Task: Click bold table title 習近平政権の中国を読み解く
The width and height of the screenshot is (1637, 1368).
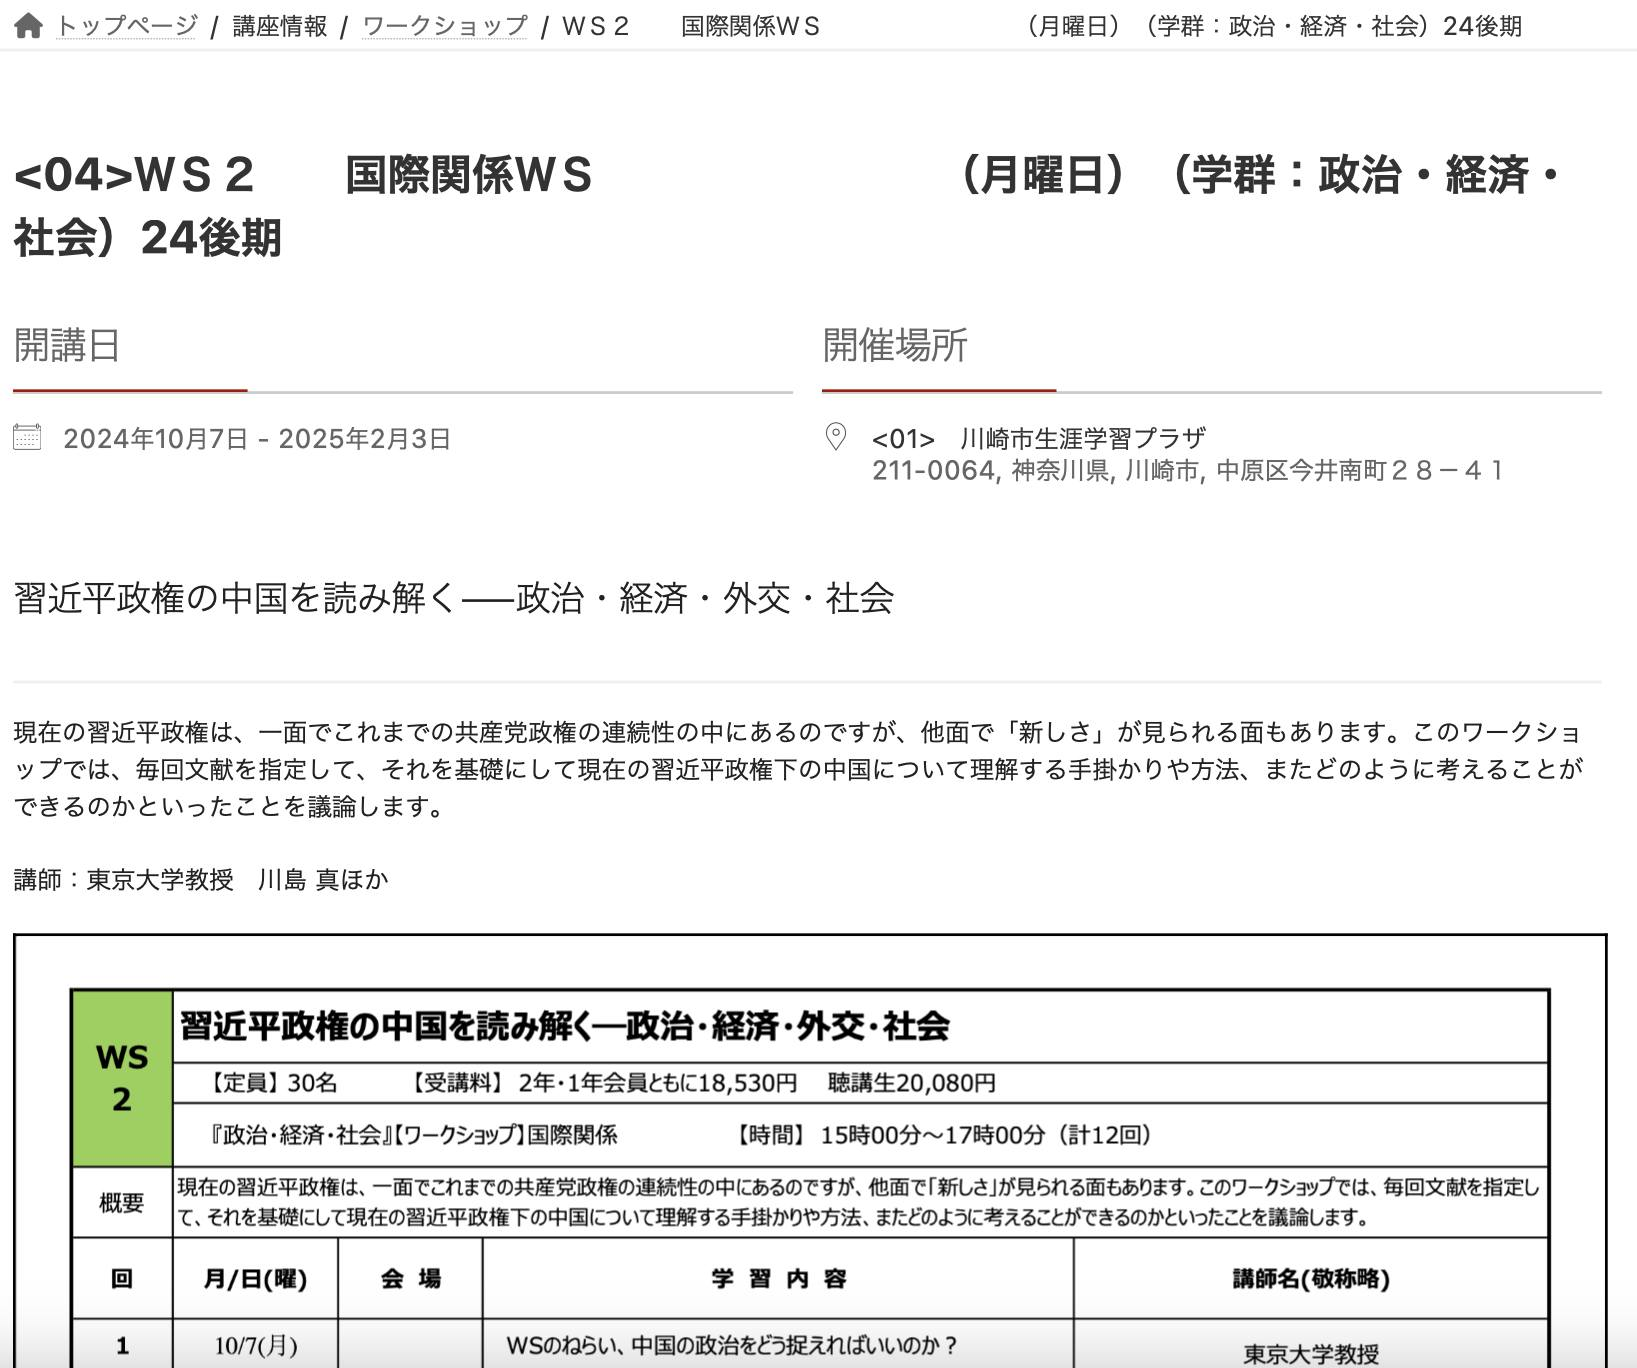Action: point(564,1026)
